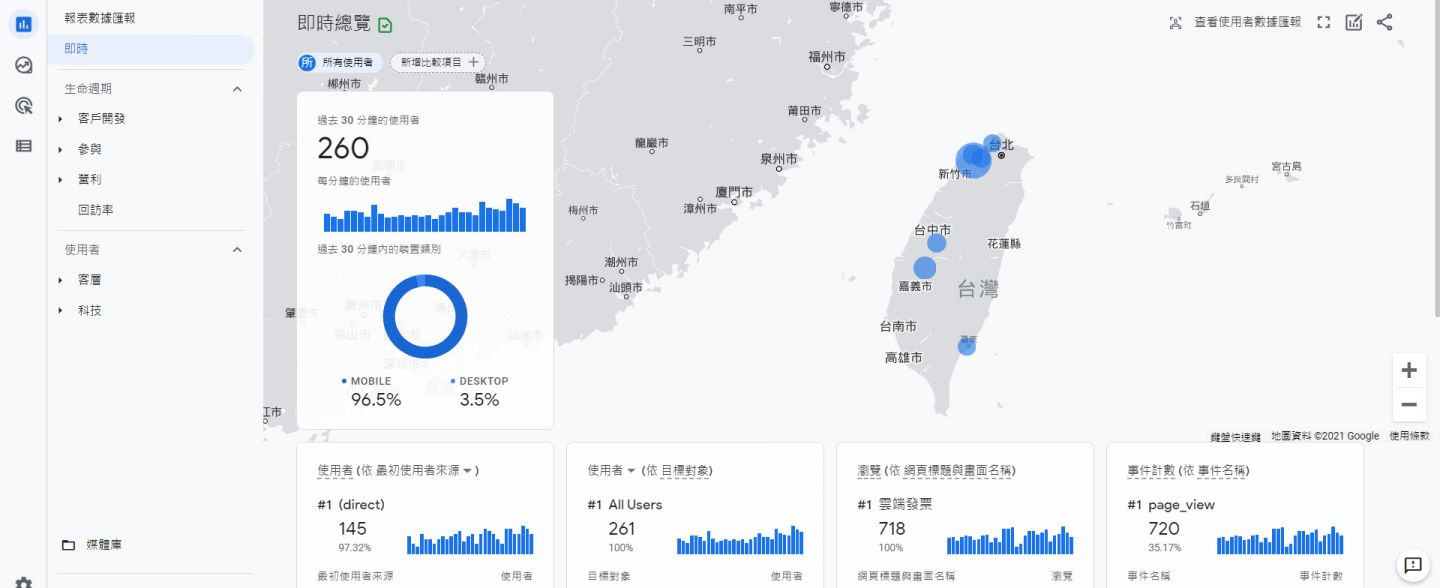Click the large user bubble near 新竹市
This screenshot has width=1440, height=588.
[x=973, y=160]
